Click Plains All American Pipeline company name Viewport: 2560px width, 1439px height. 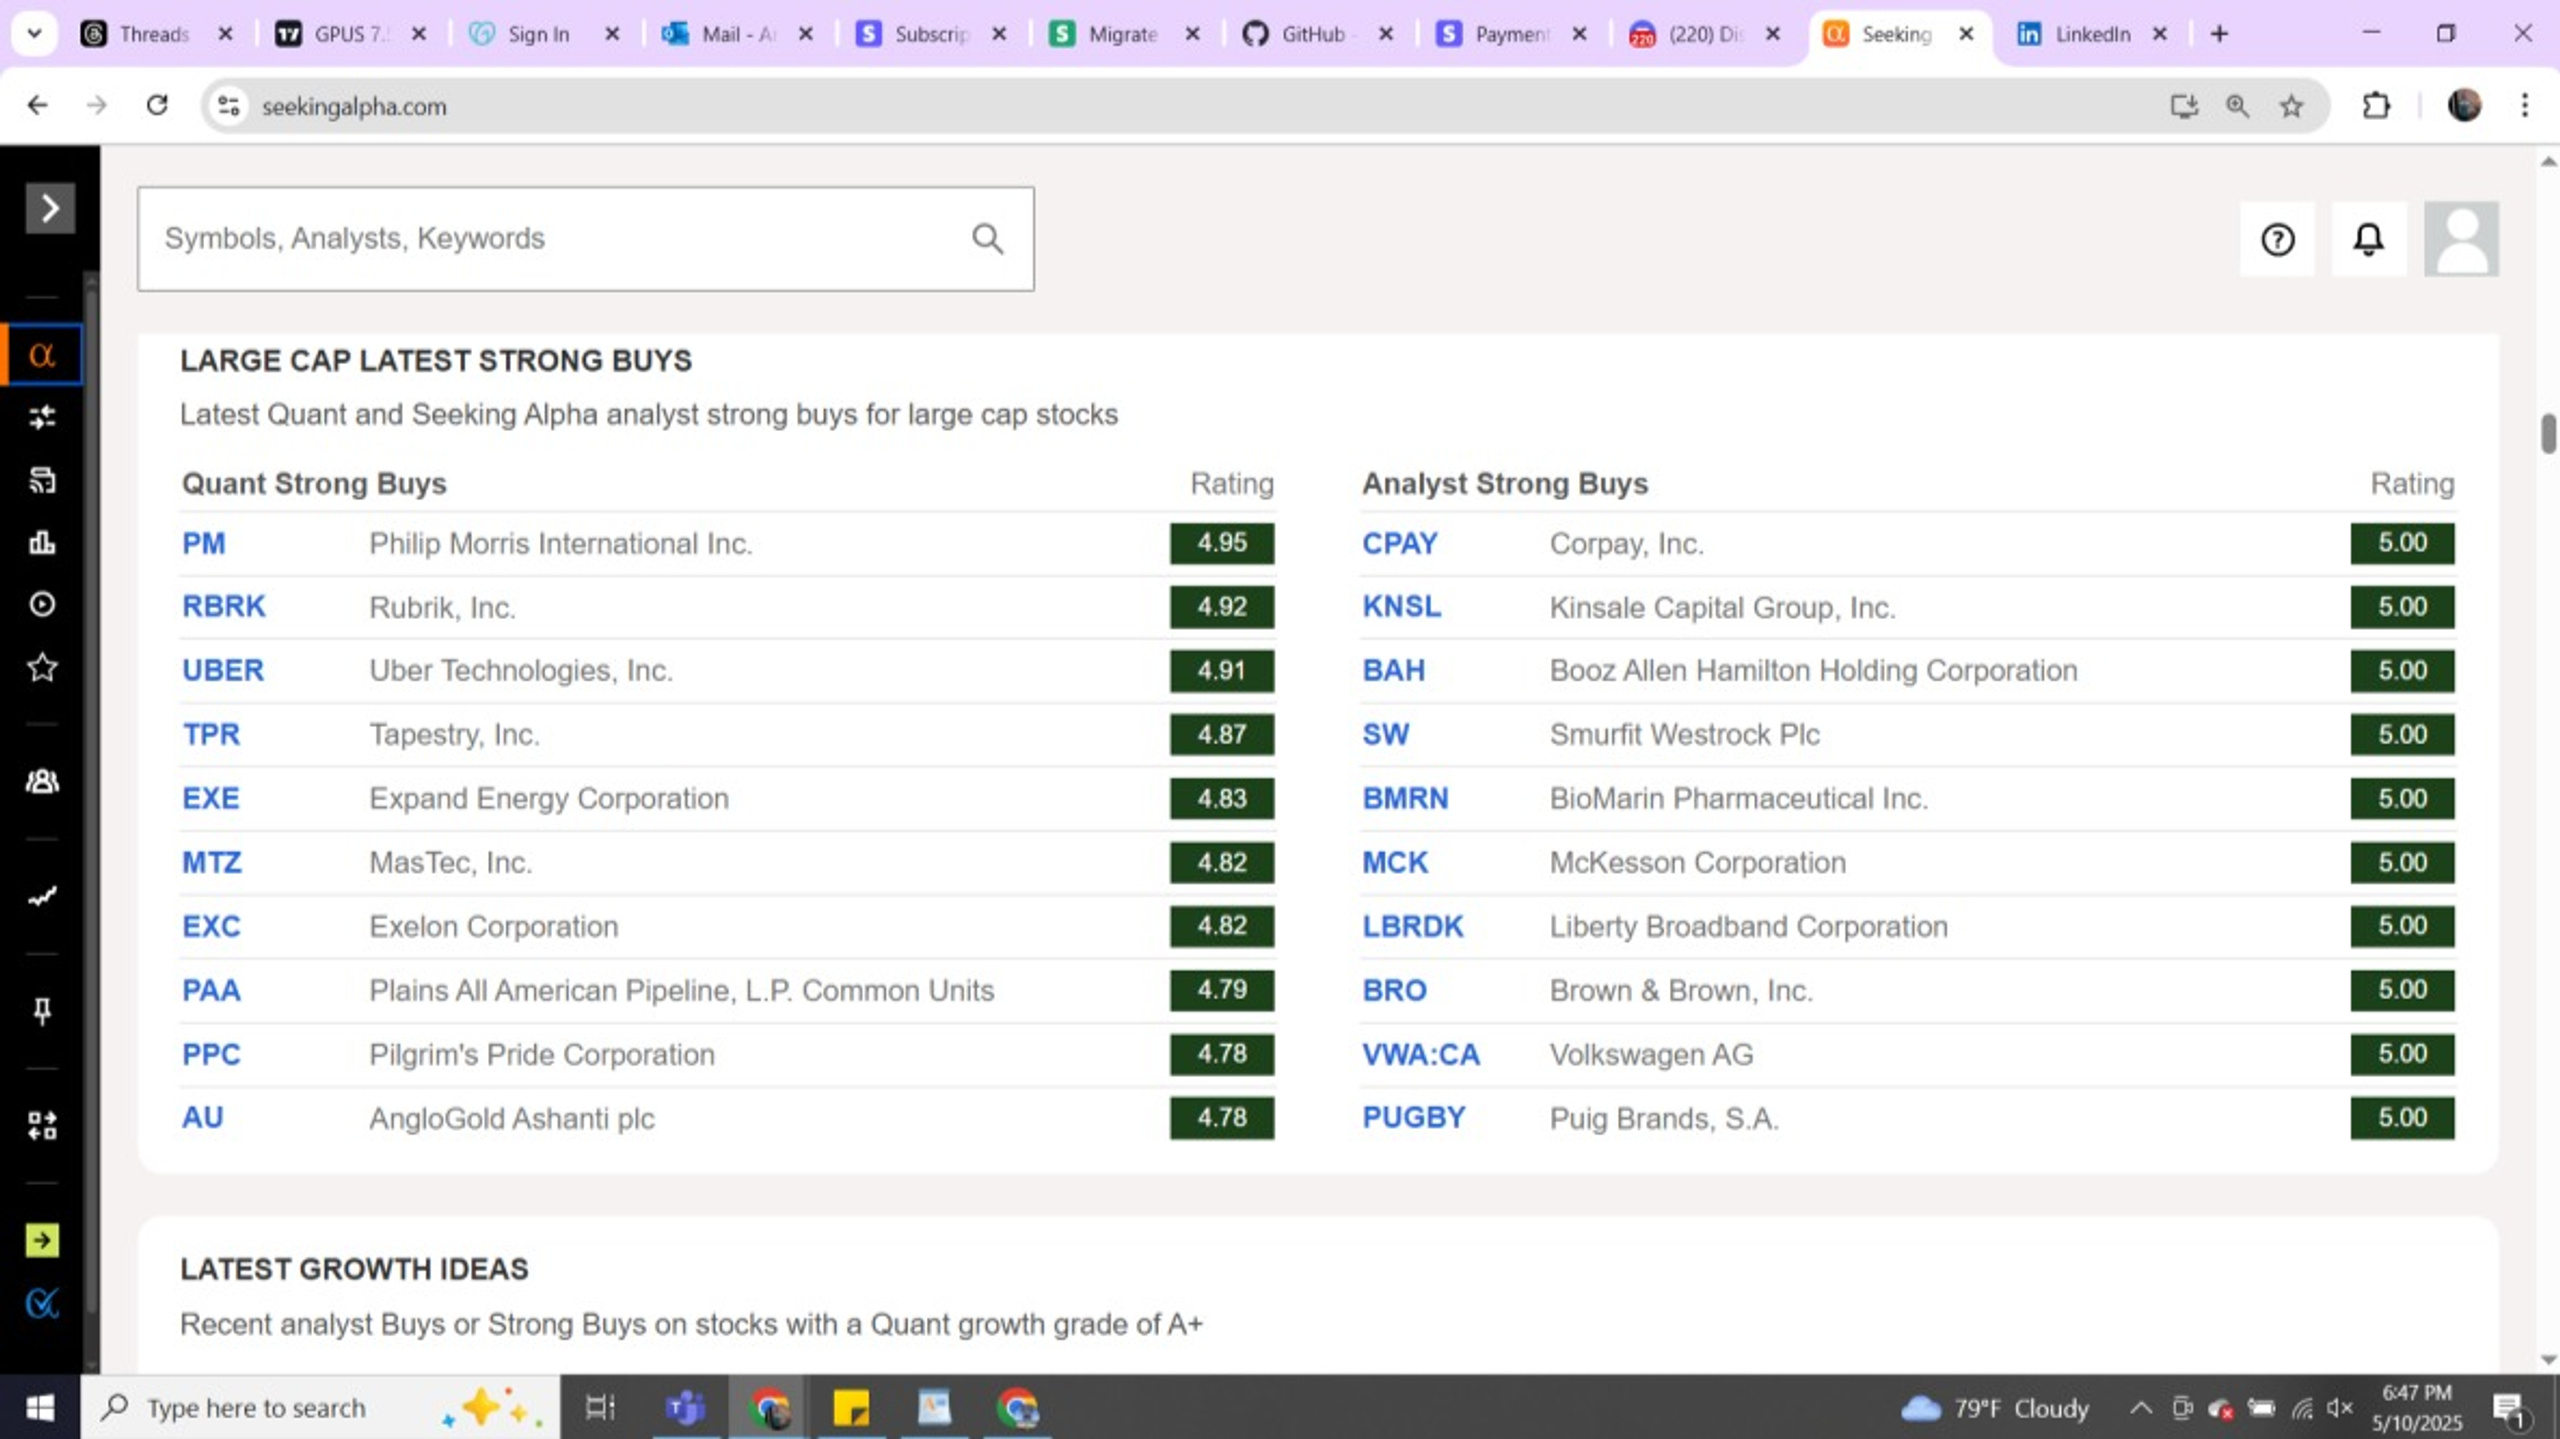click(x=681, y=991)
